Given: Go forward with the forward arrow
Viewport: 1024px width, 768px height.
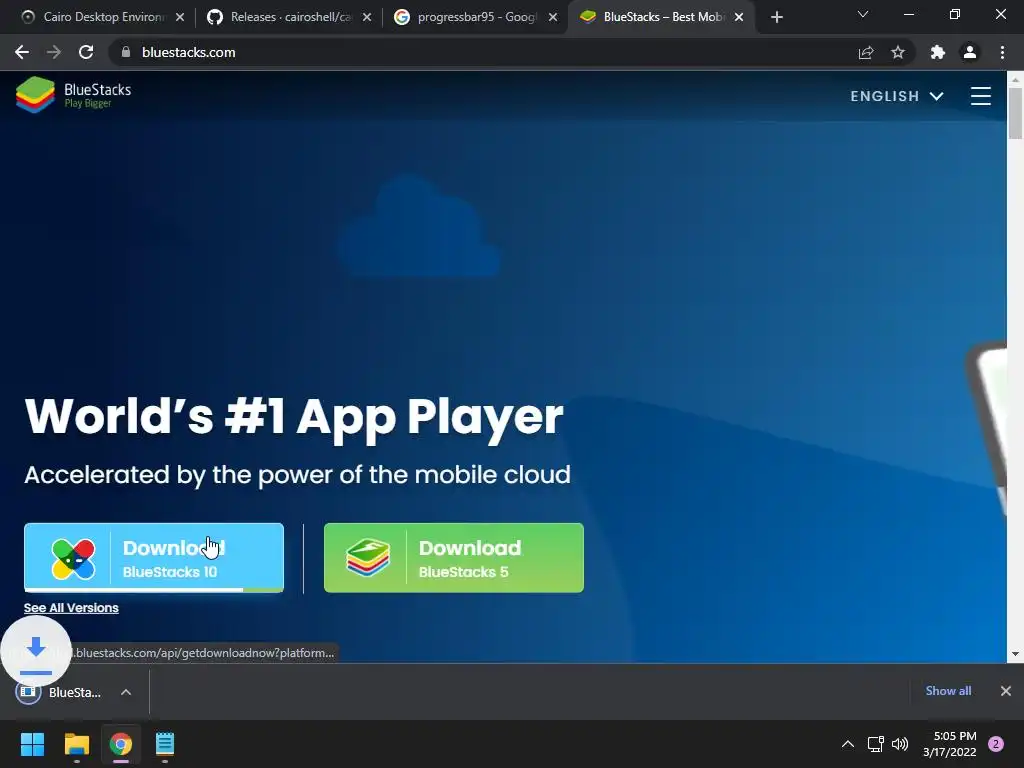Looking at the screenshot, I should (x=54, y=52).
